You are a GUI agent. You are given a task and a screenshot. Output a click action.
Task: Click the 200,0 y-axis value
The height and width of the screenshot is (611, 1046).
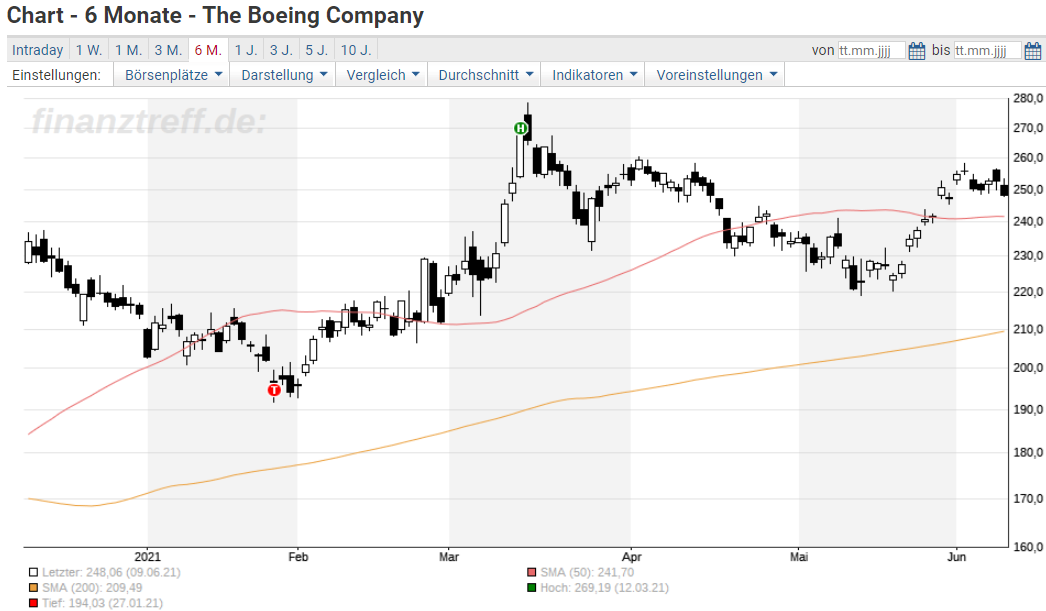point(1028,368)
